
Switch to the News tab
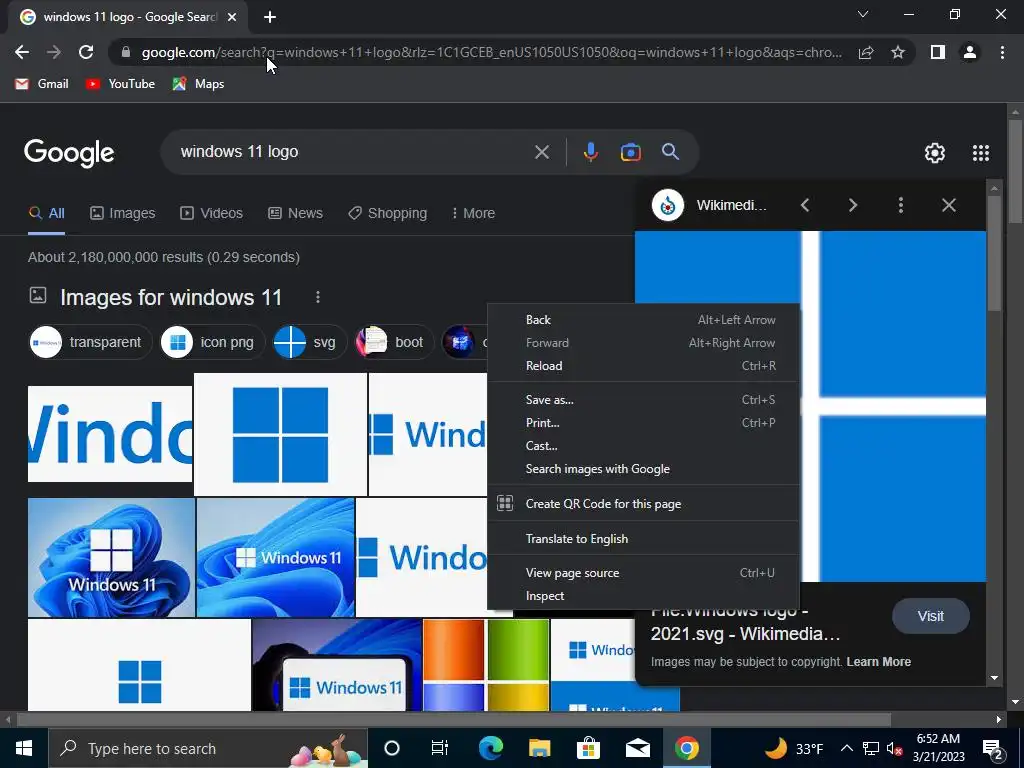pyautogui.click(x=295, y=213)
